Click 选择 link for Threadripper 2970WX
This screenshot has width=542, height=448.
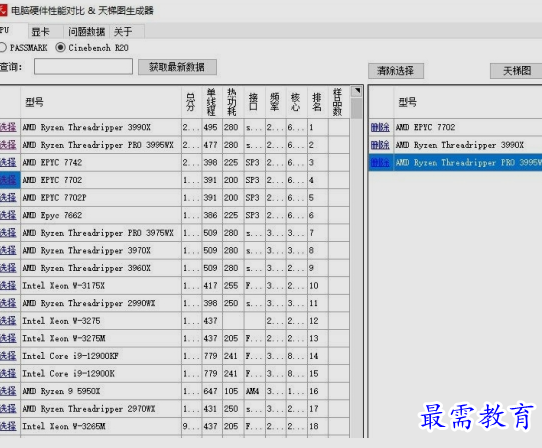[8, 409]
